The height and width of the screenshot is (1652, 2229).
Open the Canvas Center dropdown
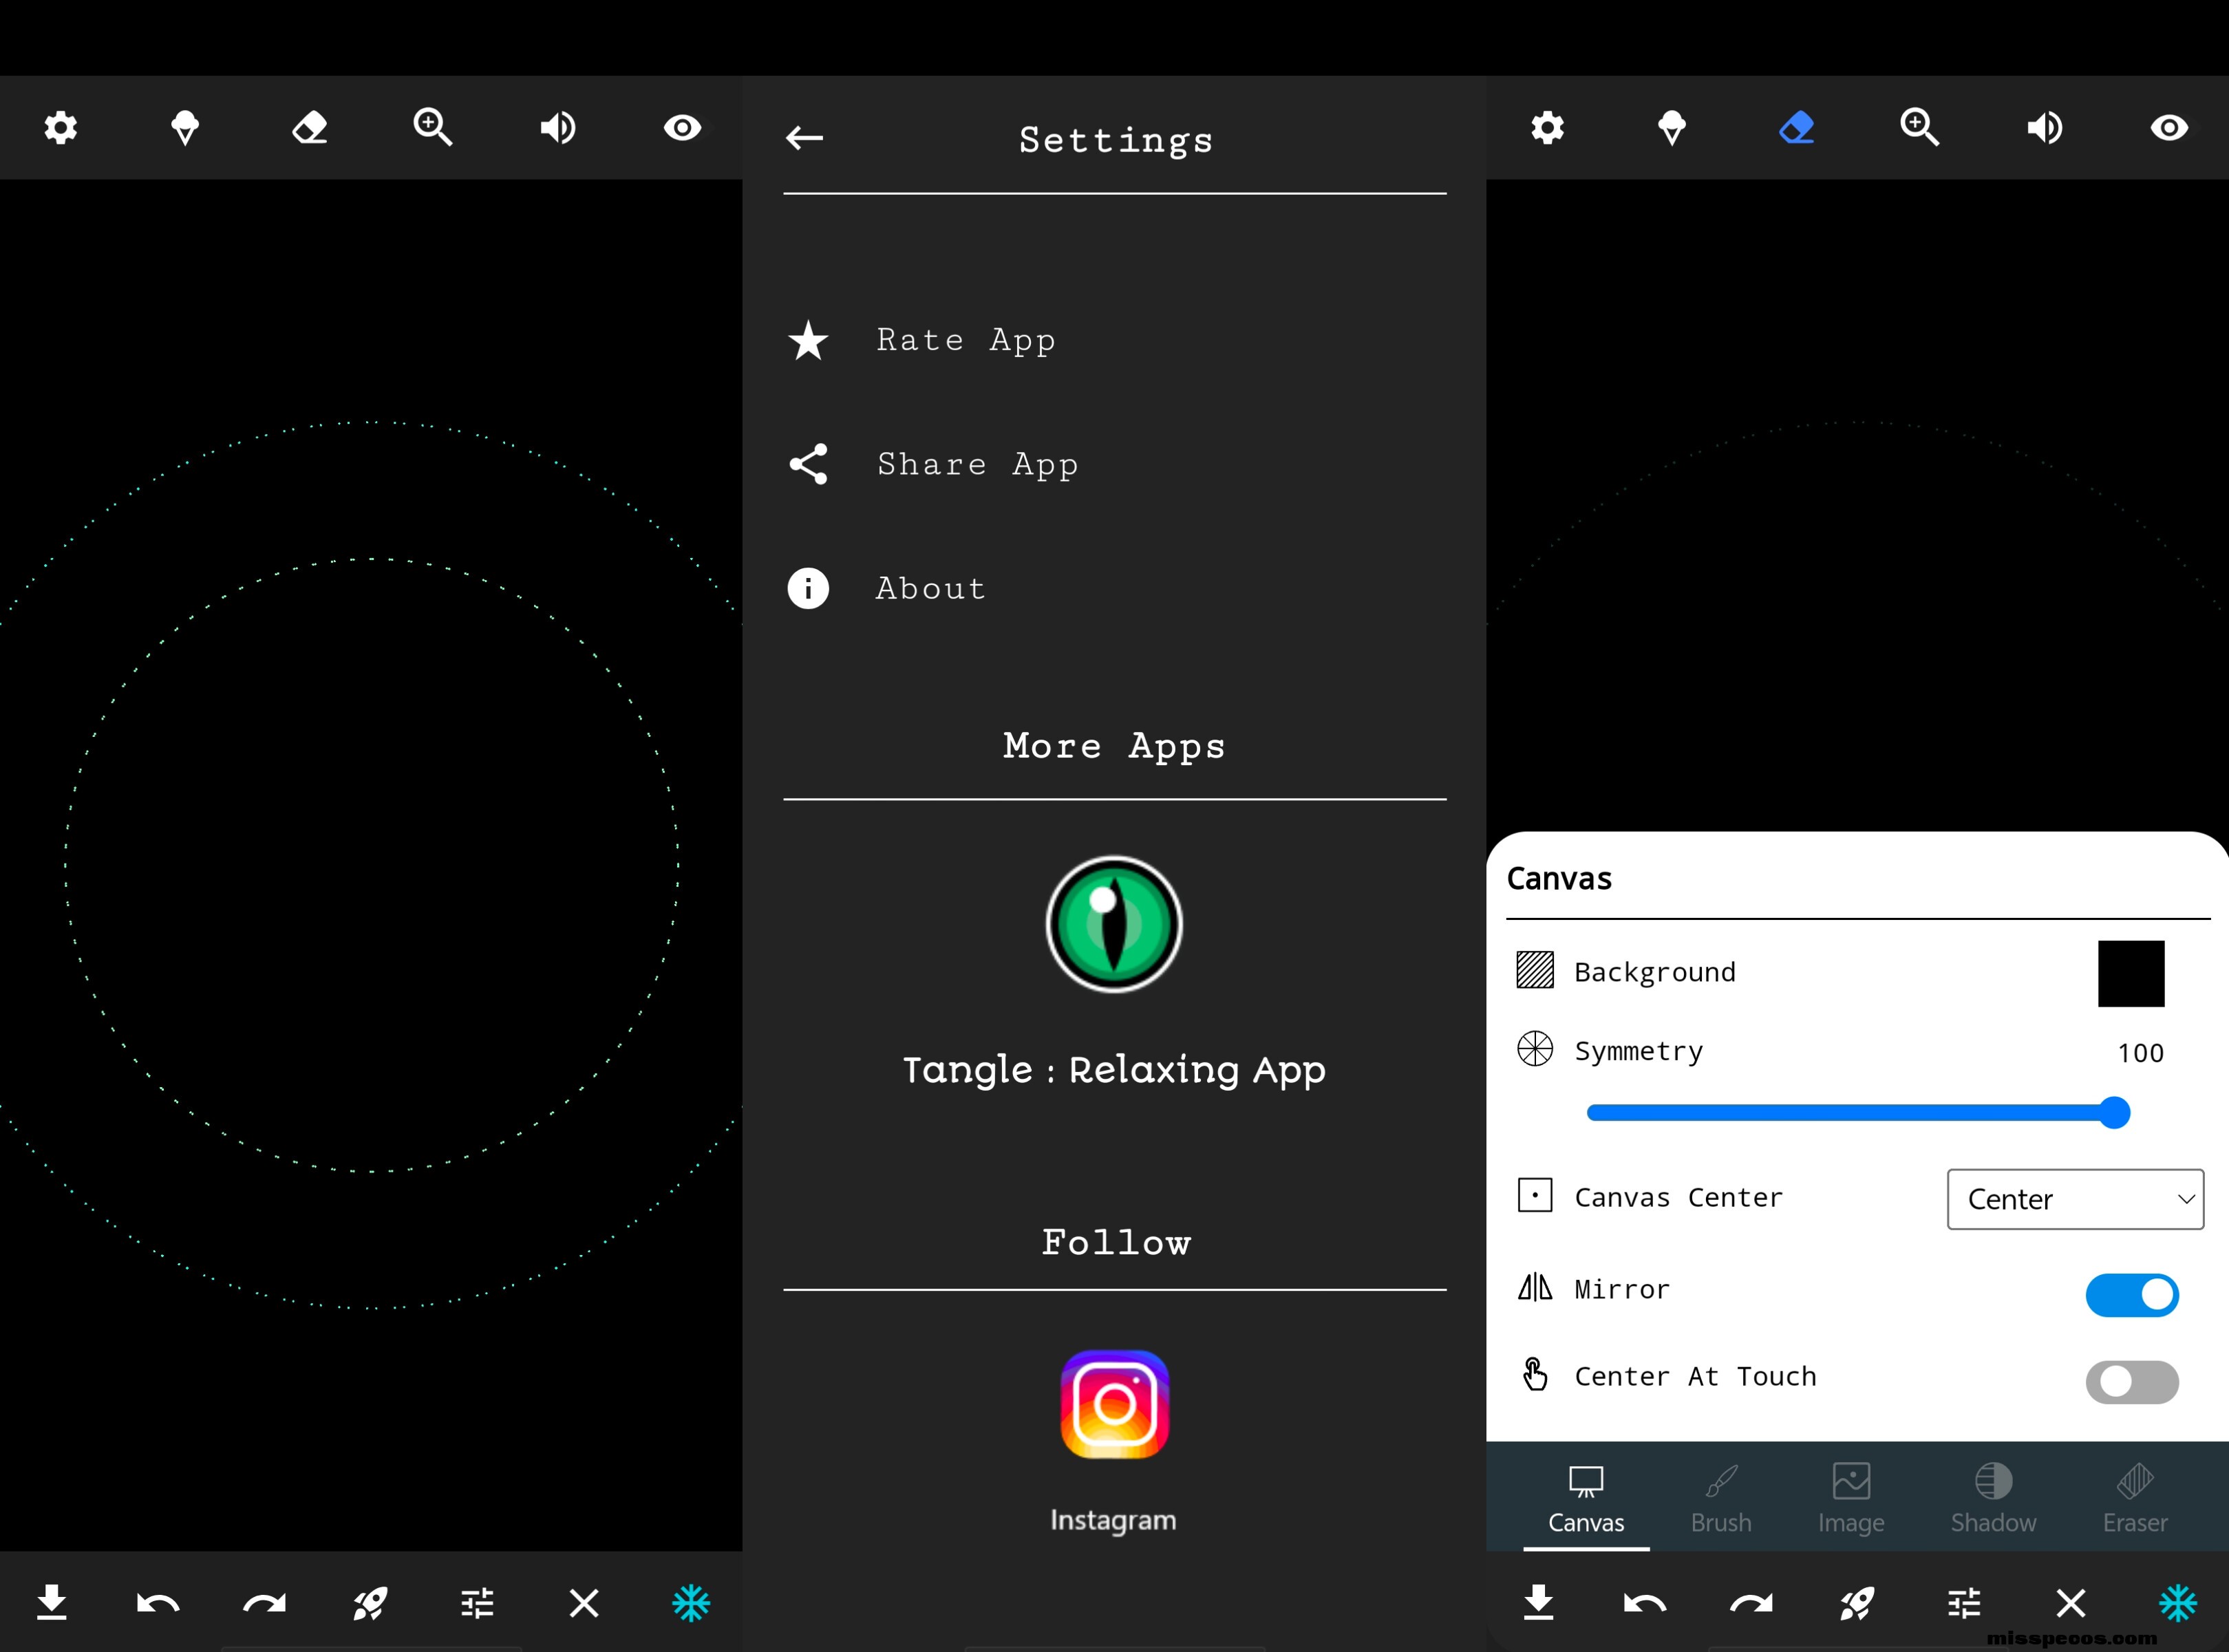(x=2075, y=1199)
